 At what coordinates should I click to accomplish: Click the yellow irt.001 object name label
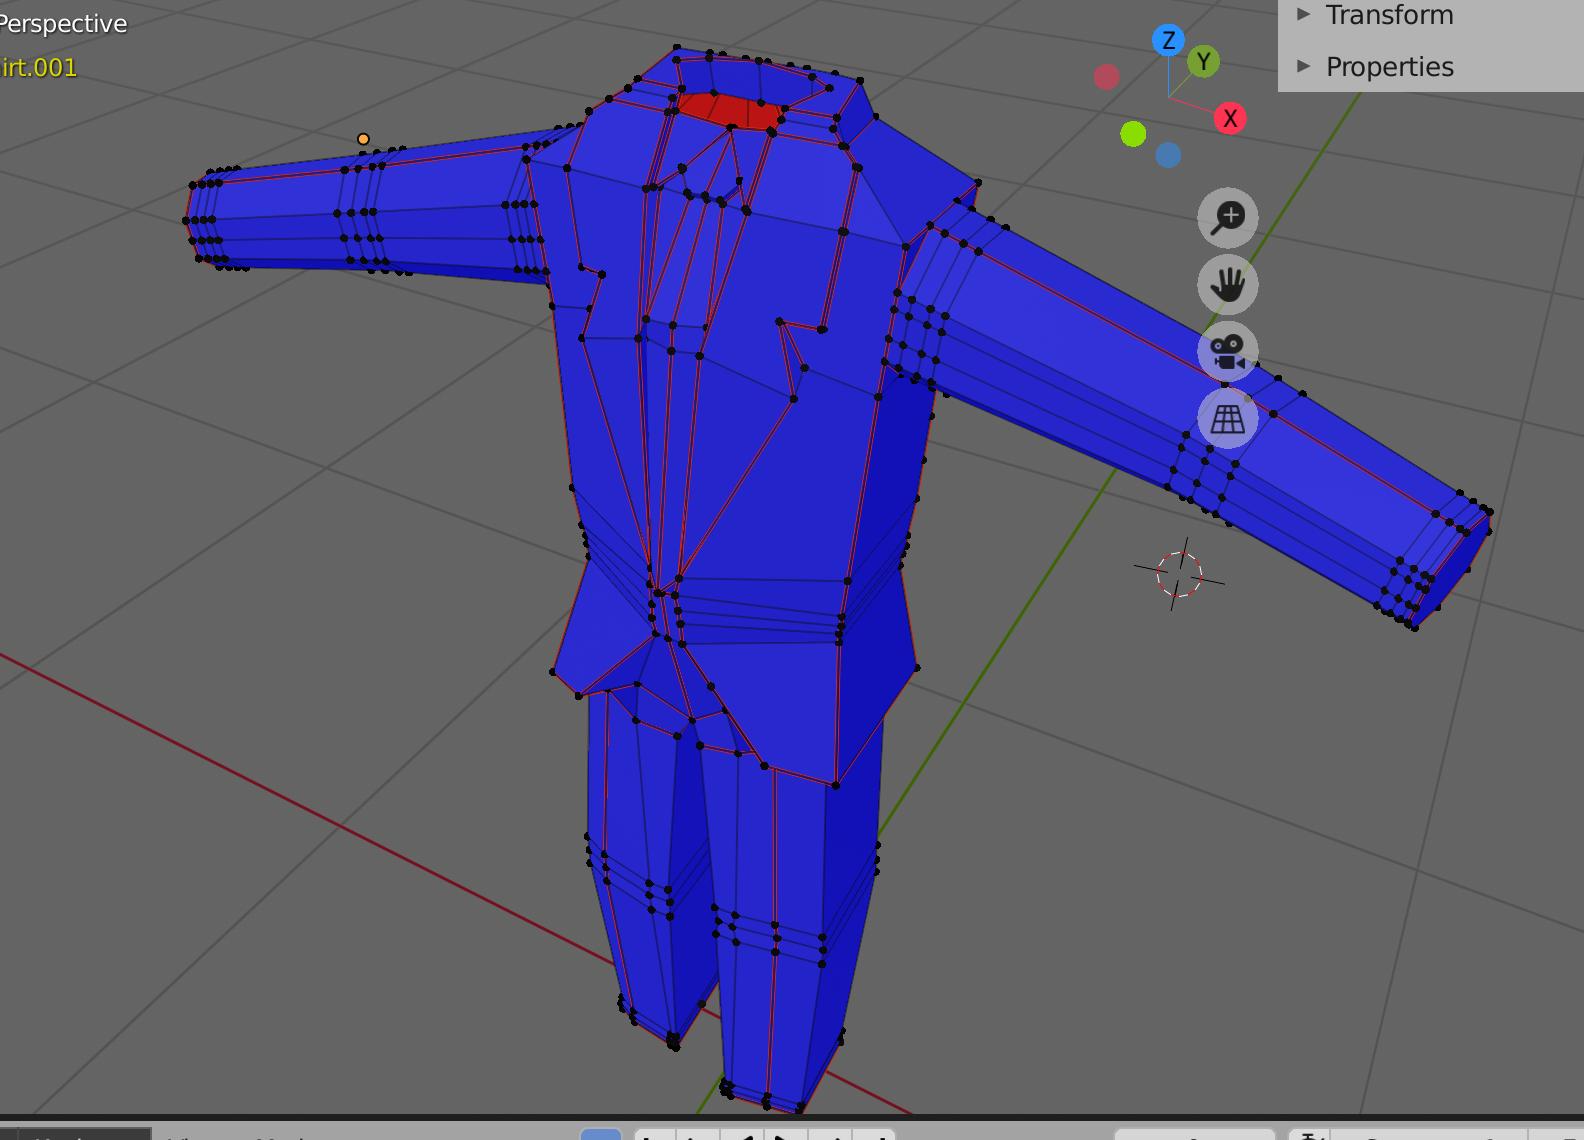38,67
